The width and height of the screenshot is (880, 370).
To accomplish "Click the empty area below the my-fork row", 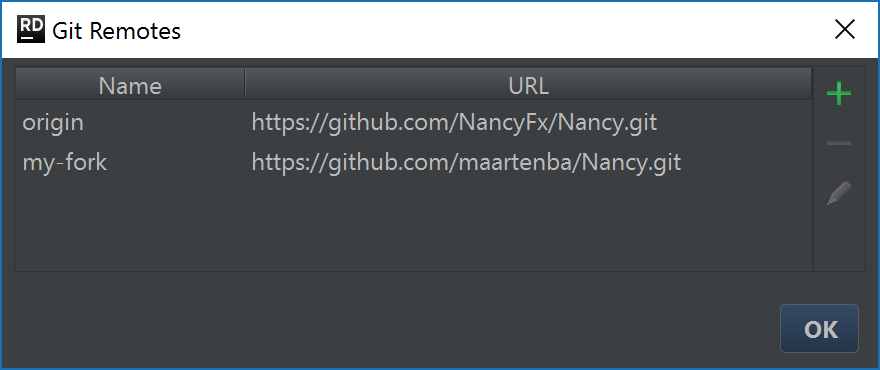I will (x=414, y=227).
